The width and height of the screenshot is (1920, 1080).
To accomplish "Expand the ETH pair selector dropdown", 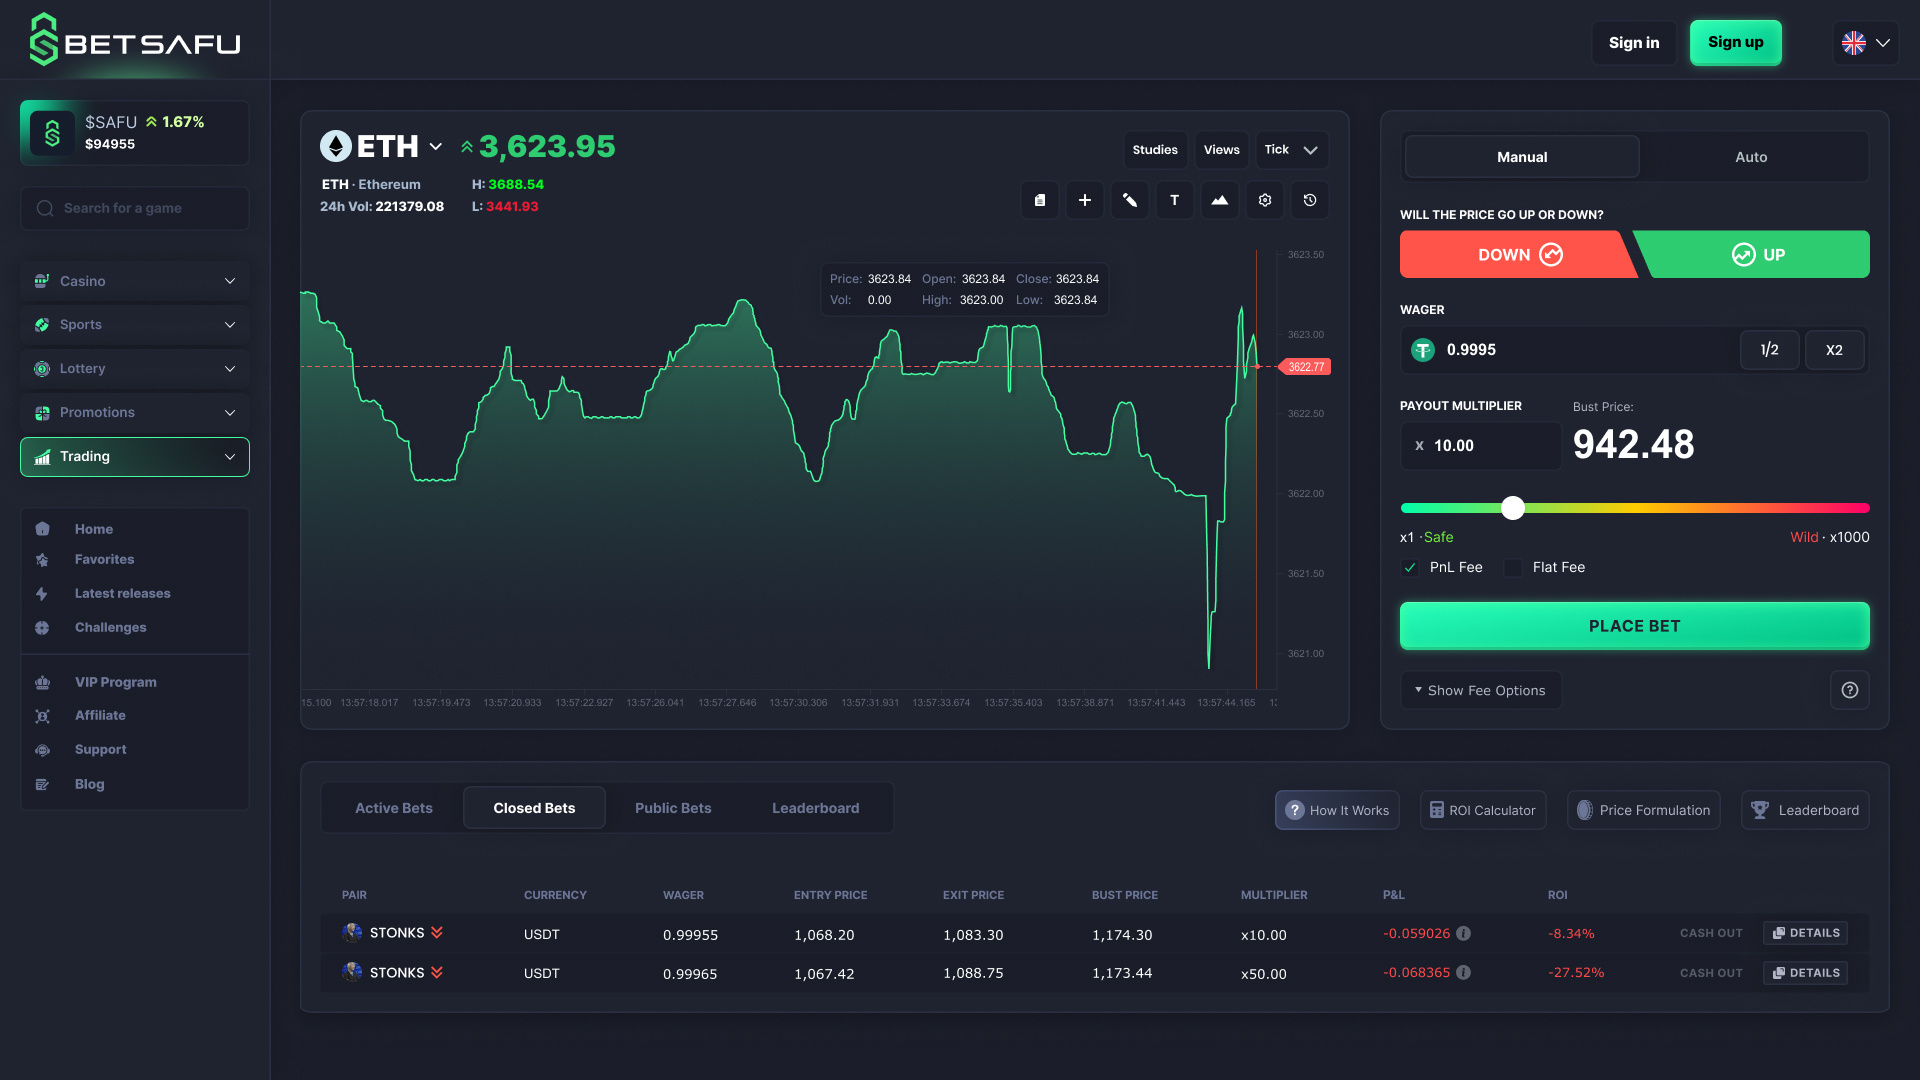I will point(435,146).
